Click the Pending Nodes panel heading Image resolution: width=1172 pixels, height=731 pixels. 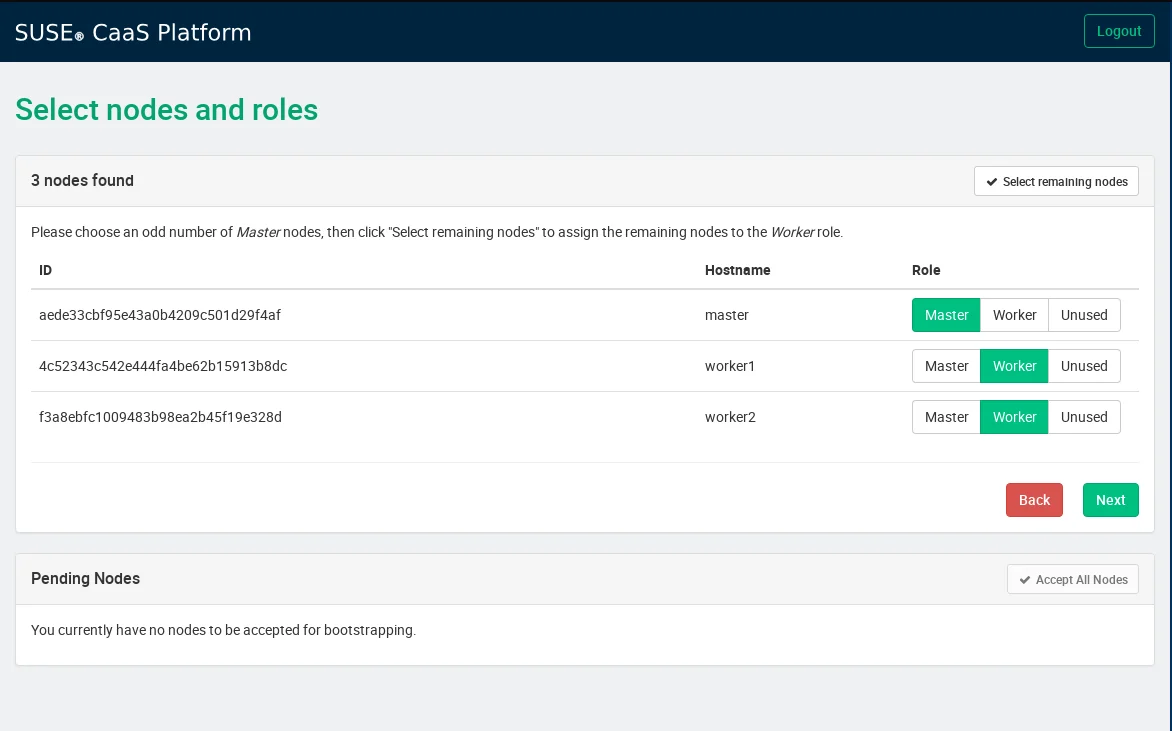pyautogui.click(x=86, y=579)
